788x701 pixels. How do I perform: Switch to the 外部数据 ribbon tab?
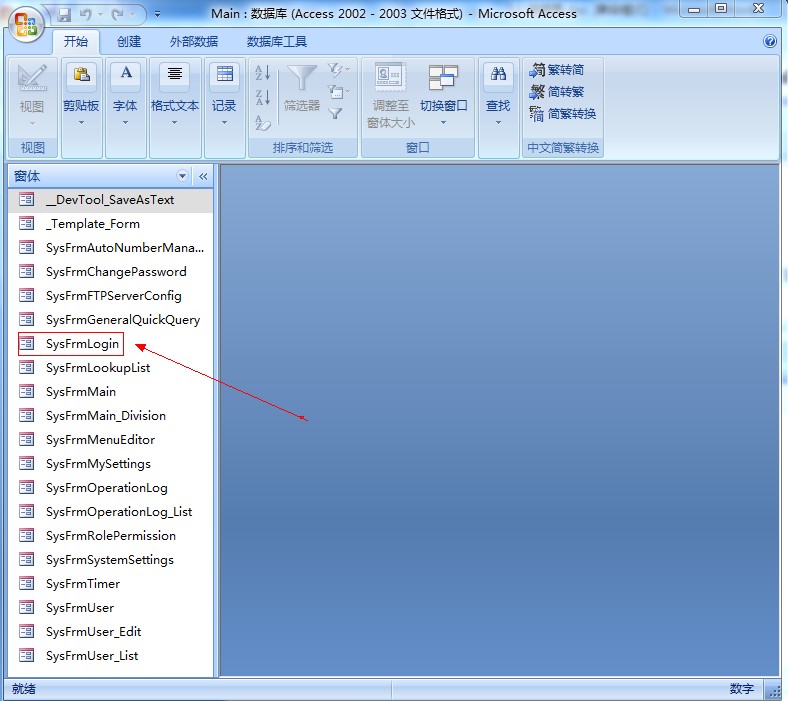tap(193, 42)
